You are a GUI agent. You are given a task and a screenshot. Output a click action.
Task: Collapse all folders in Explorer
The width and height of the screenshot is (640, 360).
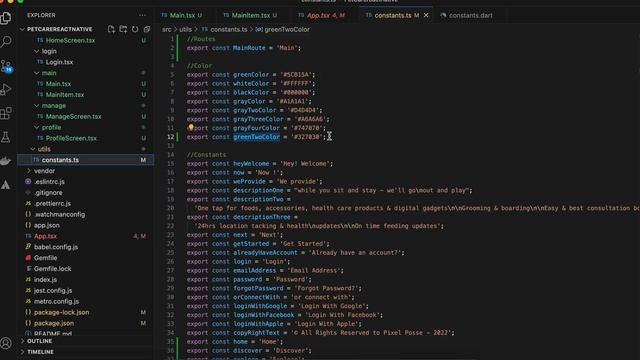147,29
